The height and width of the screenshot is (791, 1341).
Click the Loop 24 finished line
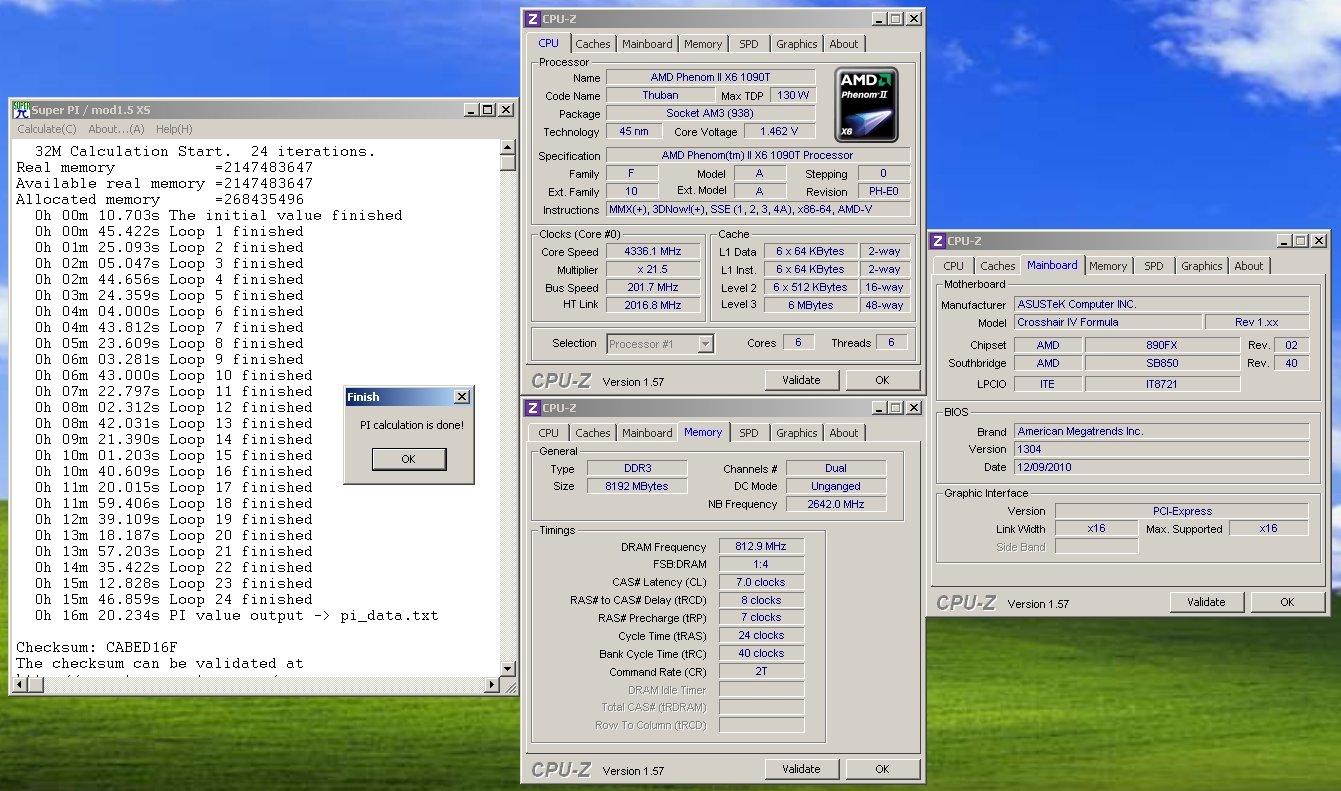(x=174, y=599)
